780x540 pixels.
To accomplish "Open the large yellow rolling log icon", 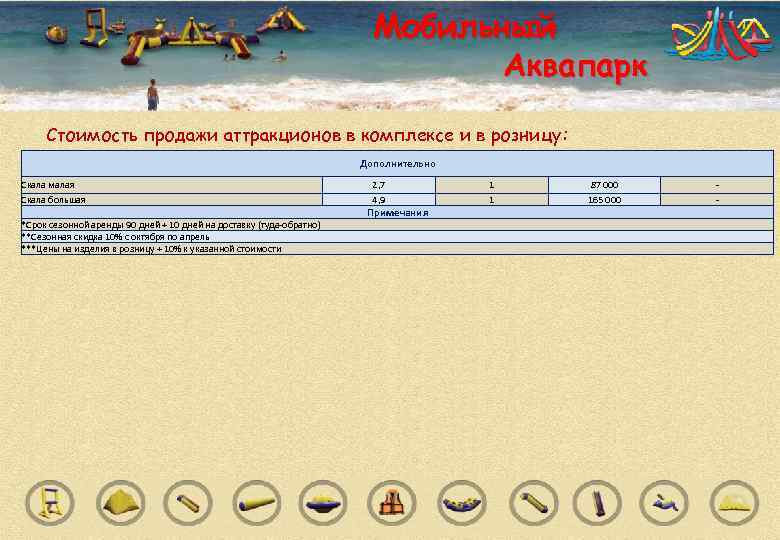I will (x=257, y=503).
